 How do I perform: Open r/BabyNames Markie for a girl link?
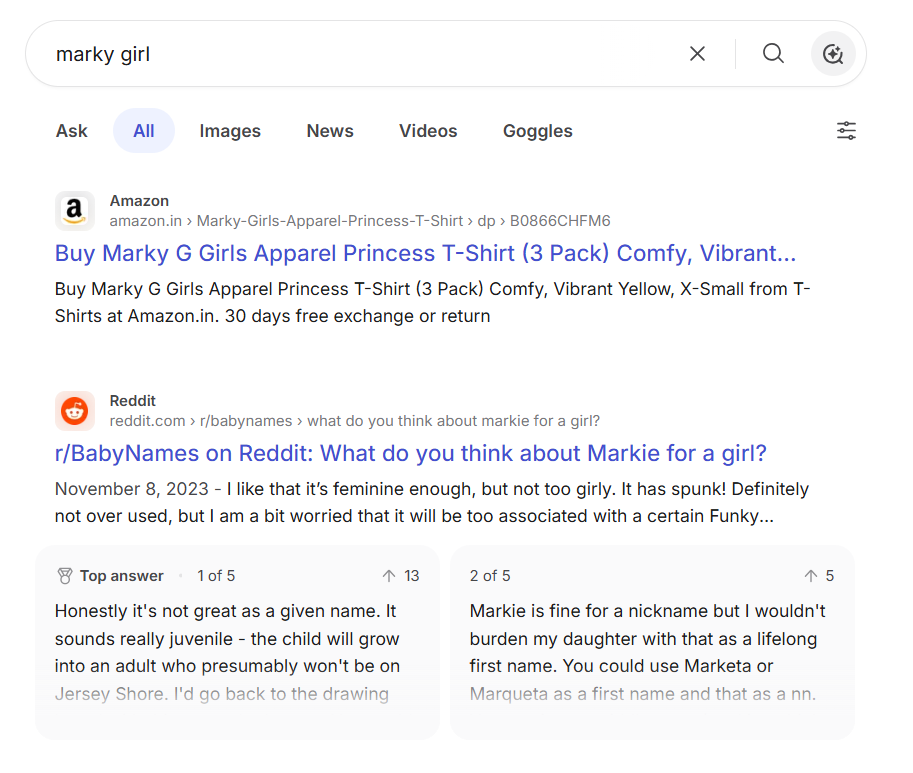click(411, 453)
